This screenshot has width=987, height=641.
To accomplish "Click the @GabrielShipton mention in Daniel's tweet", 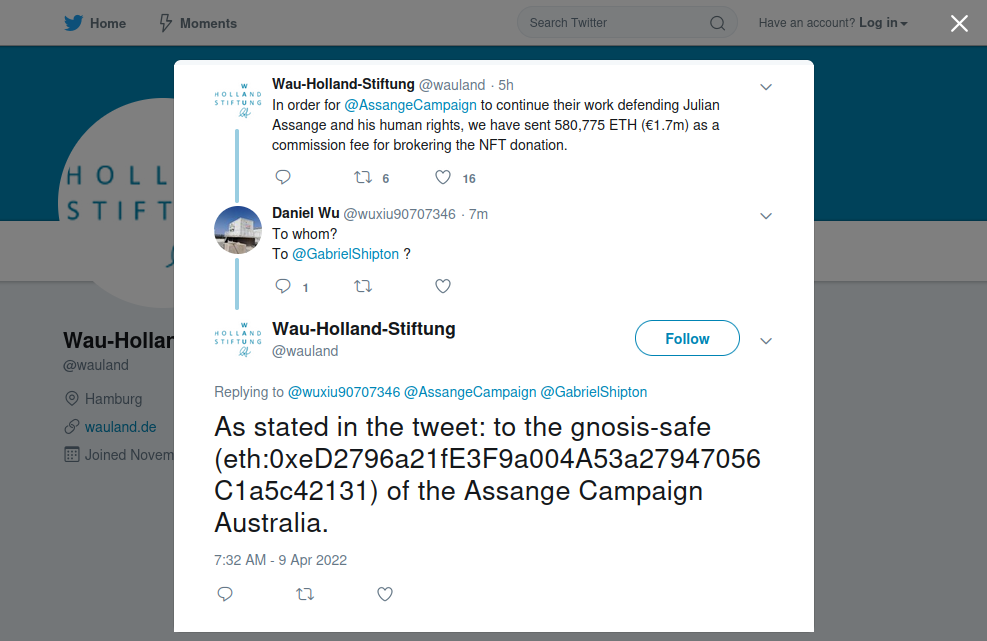I will (345, 254).
